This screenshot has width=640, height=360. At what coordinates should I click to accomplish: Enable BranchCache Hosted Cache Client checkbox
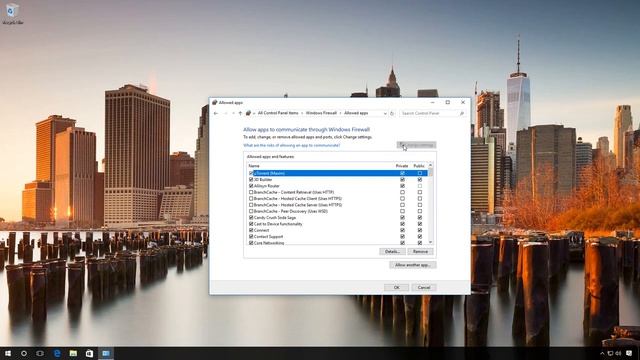pos(251,198)
